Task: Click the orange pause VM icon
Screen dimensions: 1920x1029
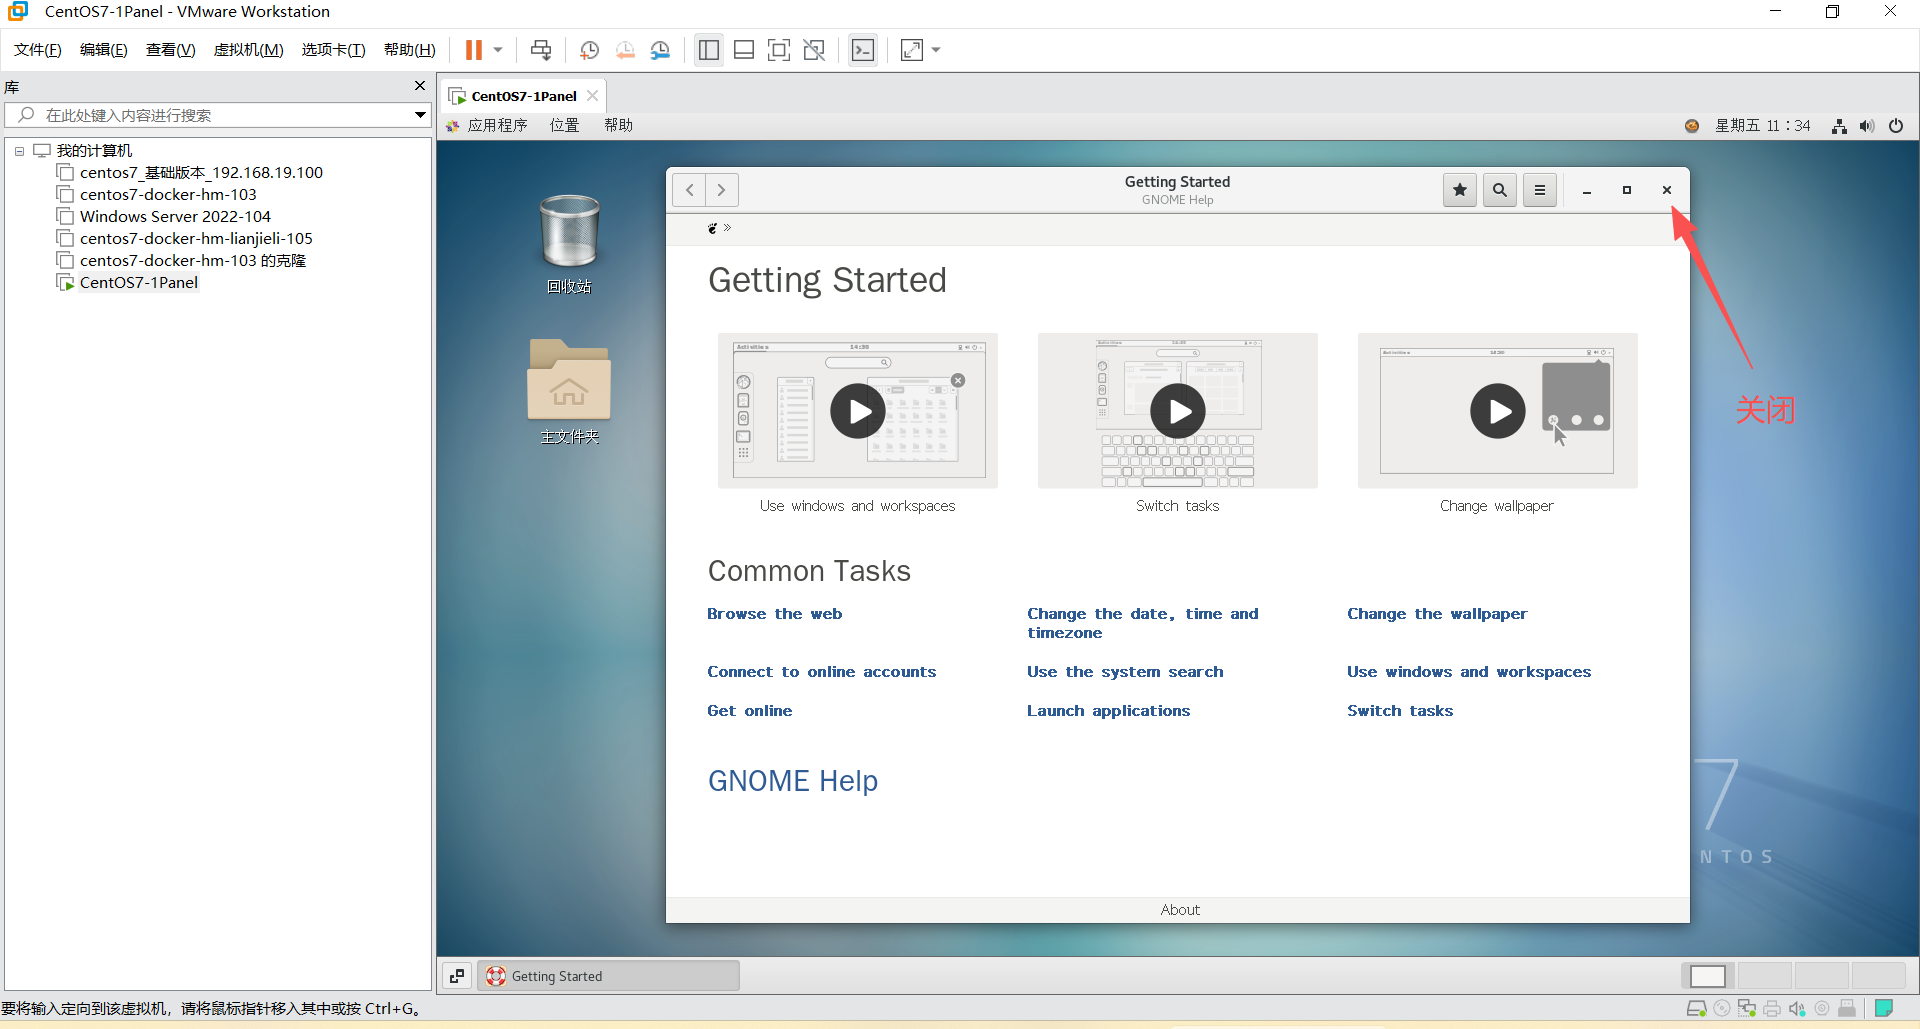Action: tap(474, 50)
